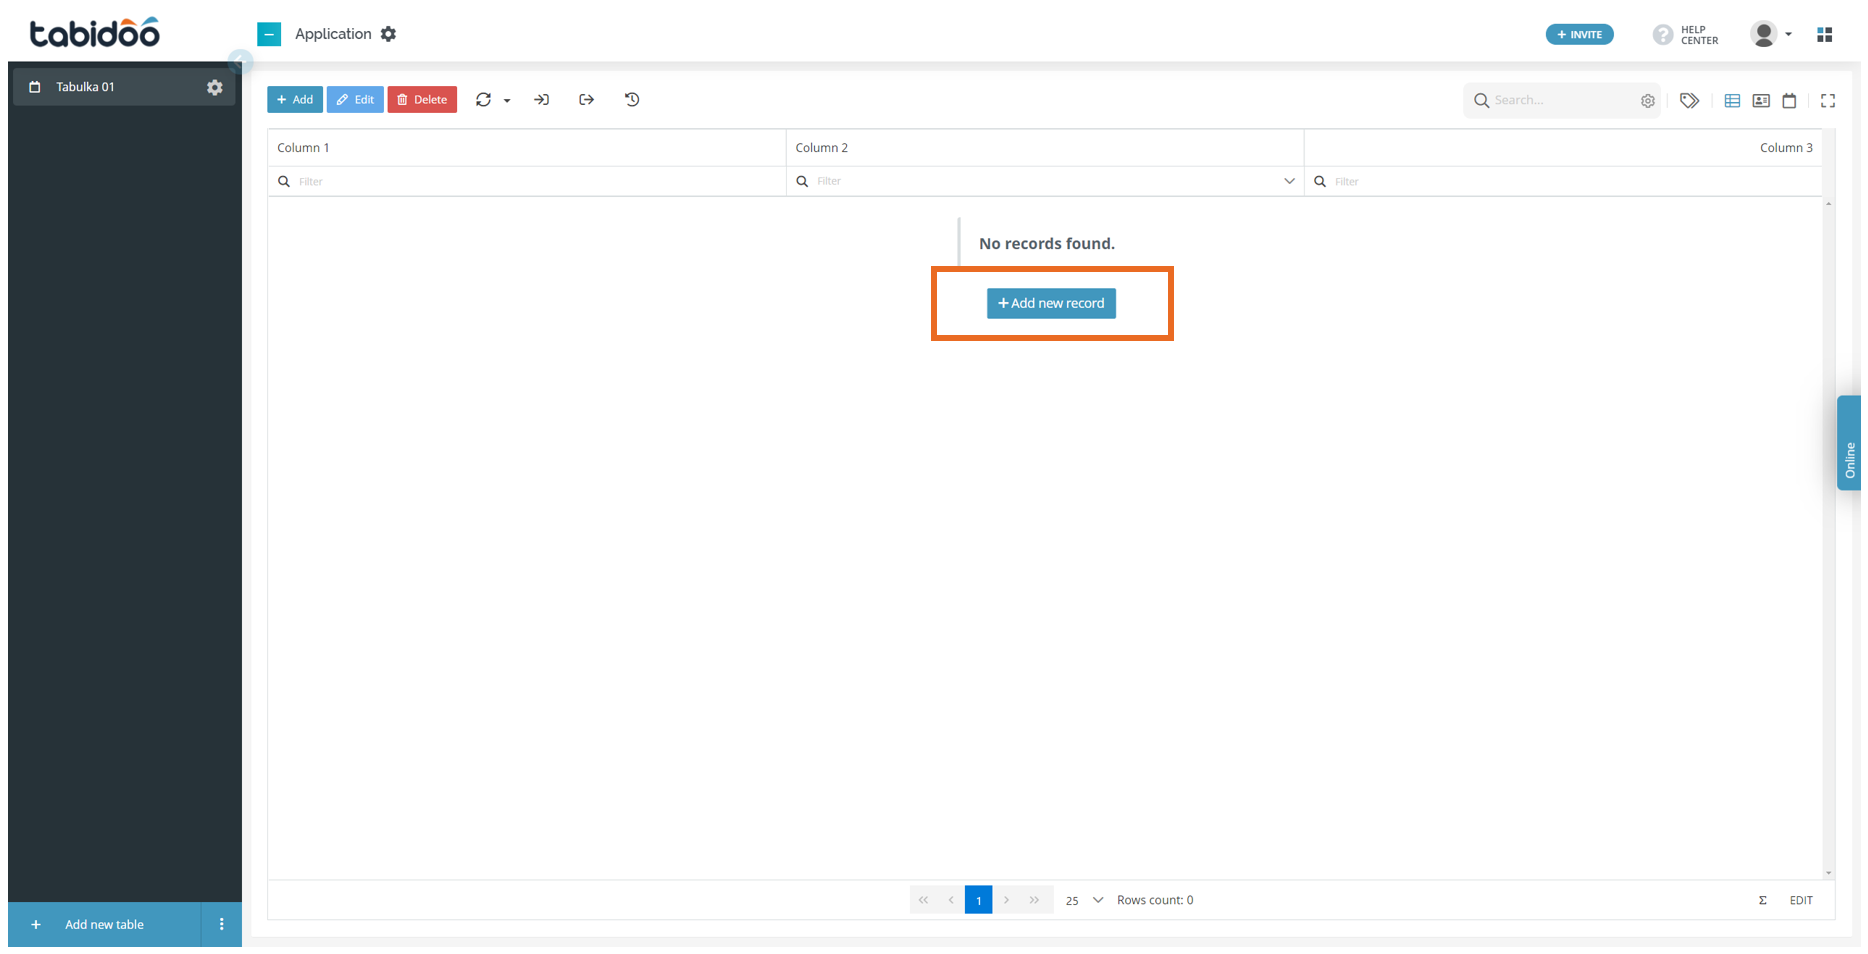The width and height of the screenshot is (1868, 954).
Task: Go to next page
Action: pos(1006,900)
